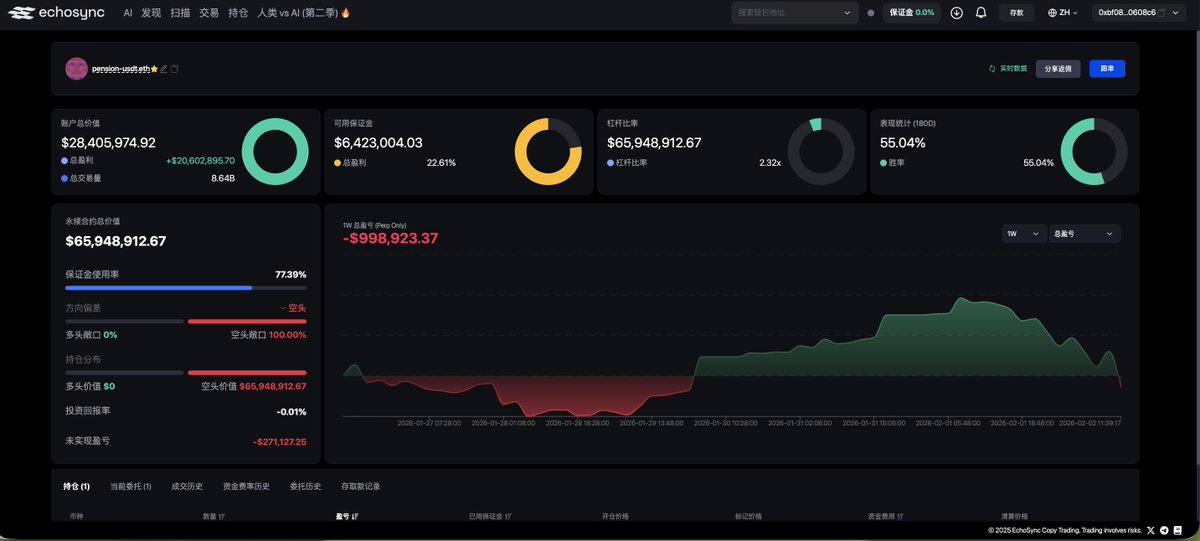Open the 发现 navigation item
The image size is (1200, 541).
[151, 13]
